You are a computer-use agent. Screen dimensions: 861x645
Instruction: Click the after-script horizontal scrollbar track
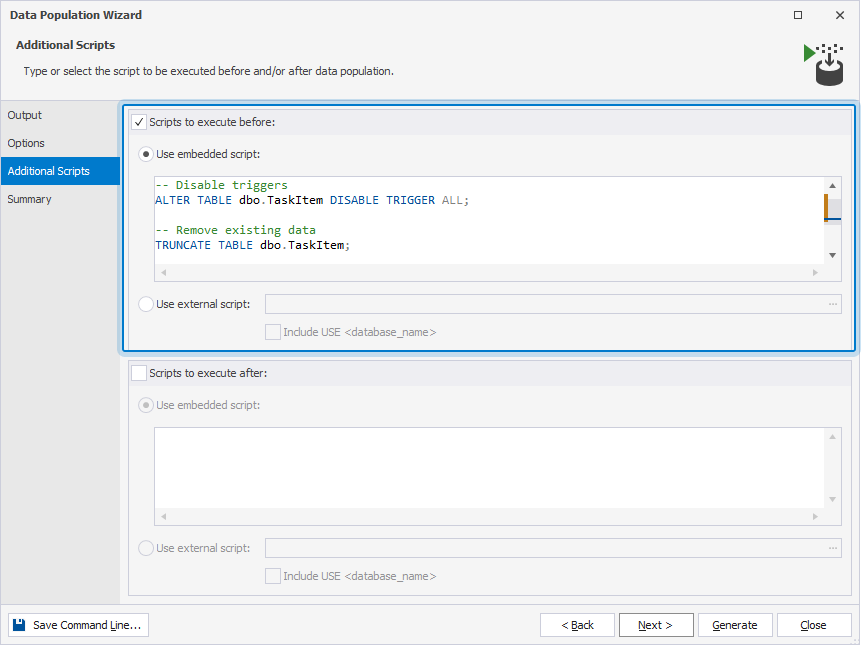click(489, 516)
